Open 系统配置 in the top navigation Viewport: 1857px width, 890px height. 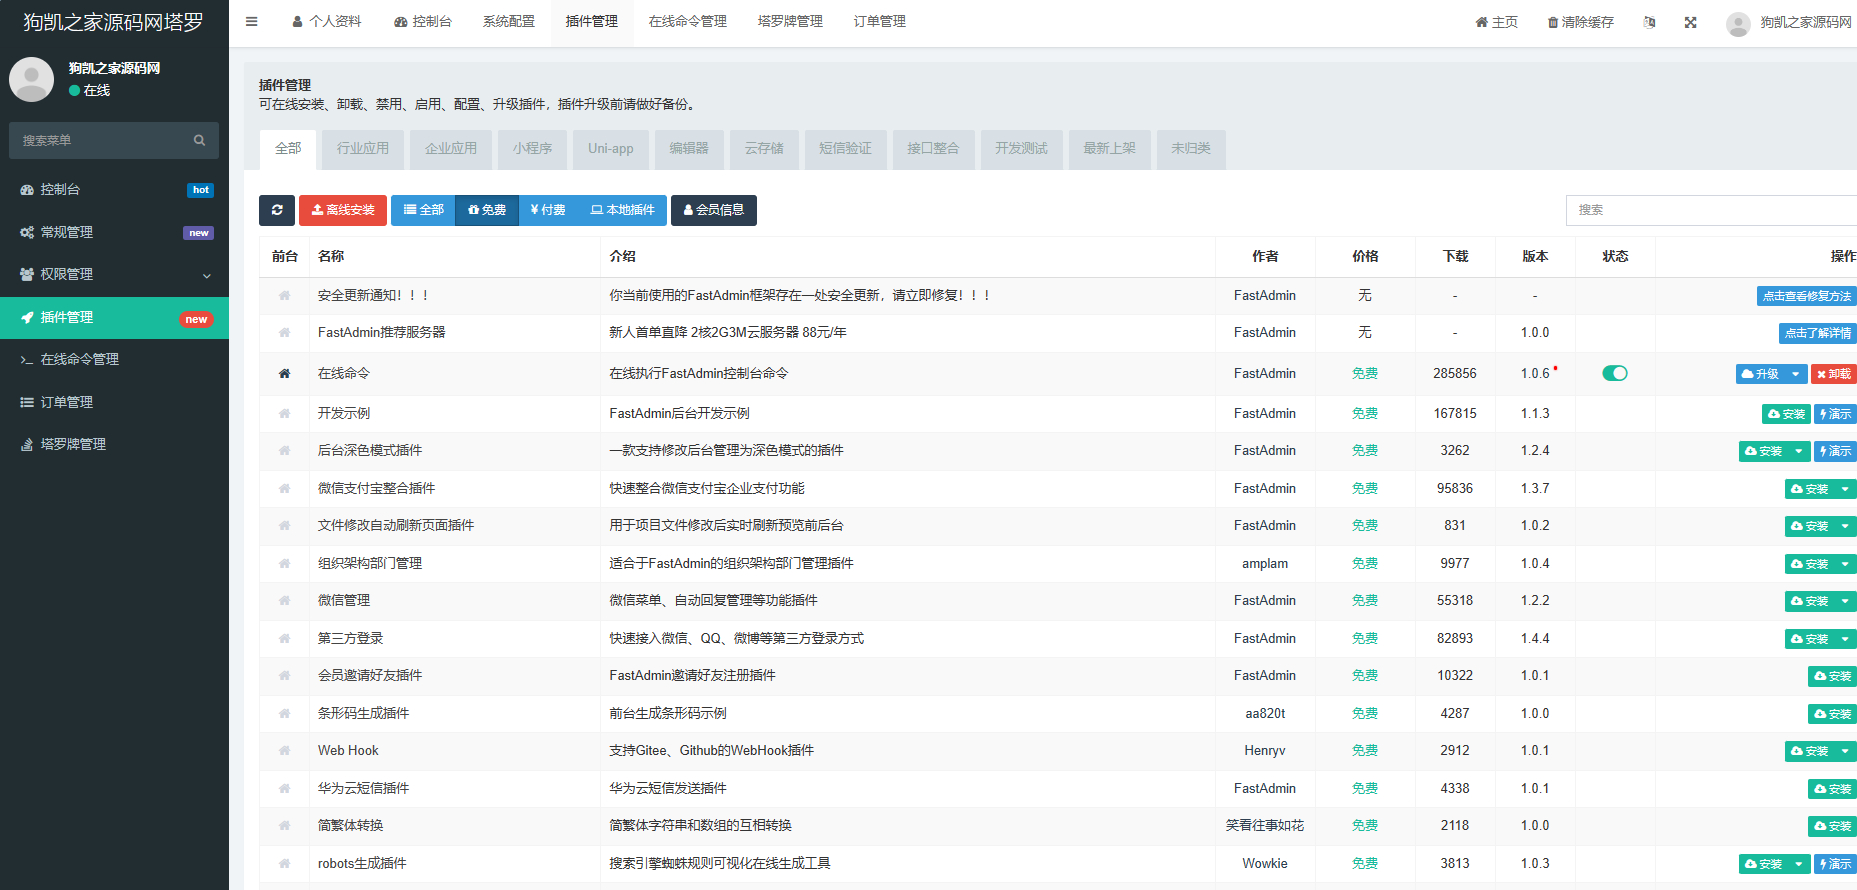[x=509, y=22]
